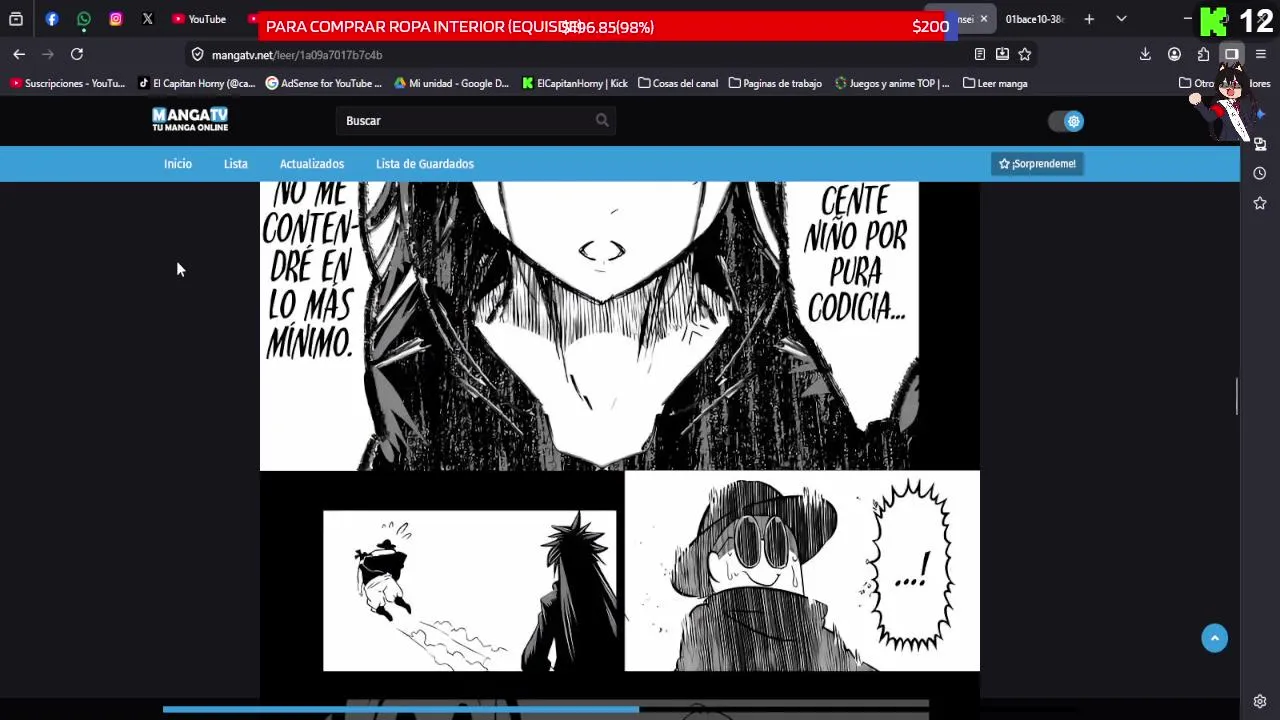The height and width of the screenshot is (720, 1280).
Task: Open bookmarks star in the sidebar
Action: (1260, 203)
